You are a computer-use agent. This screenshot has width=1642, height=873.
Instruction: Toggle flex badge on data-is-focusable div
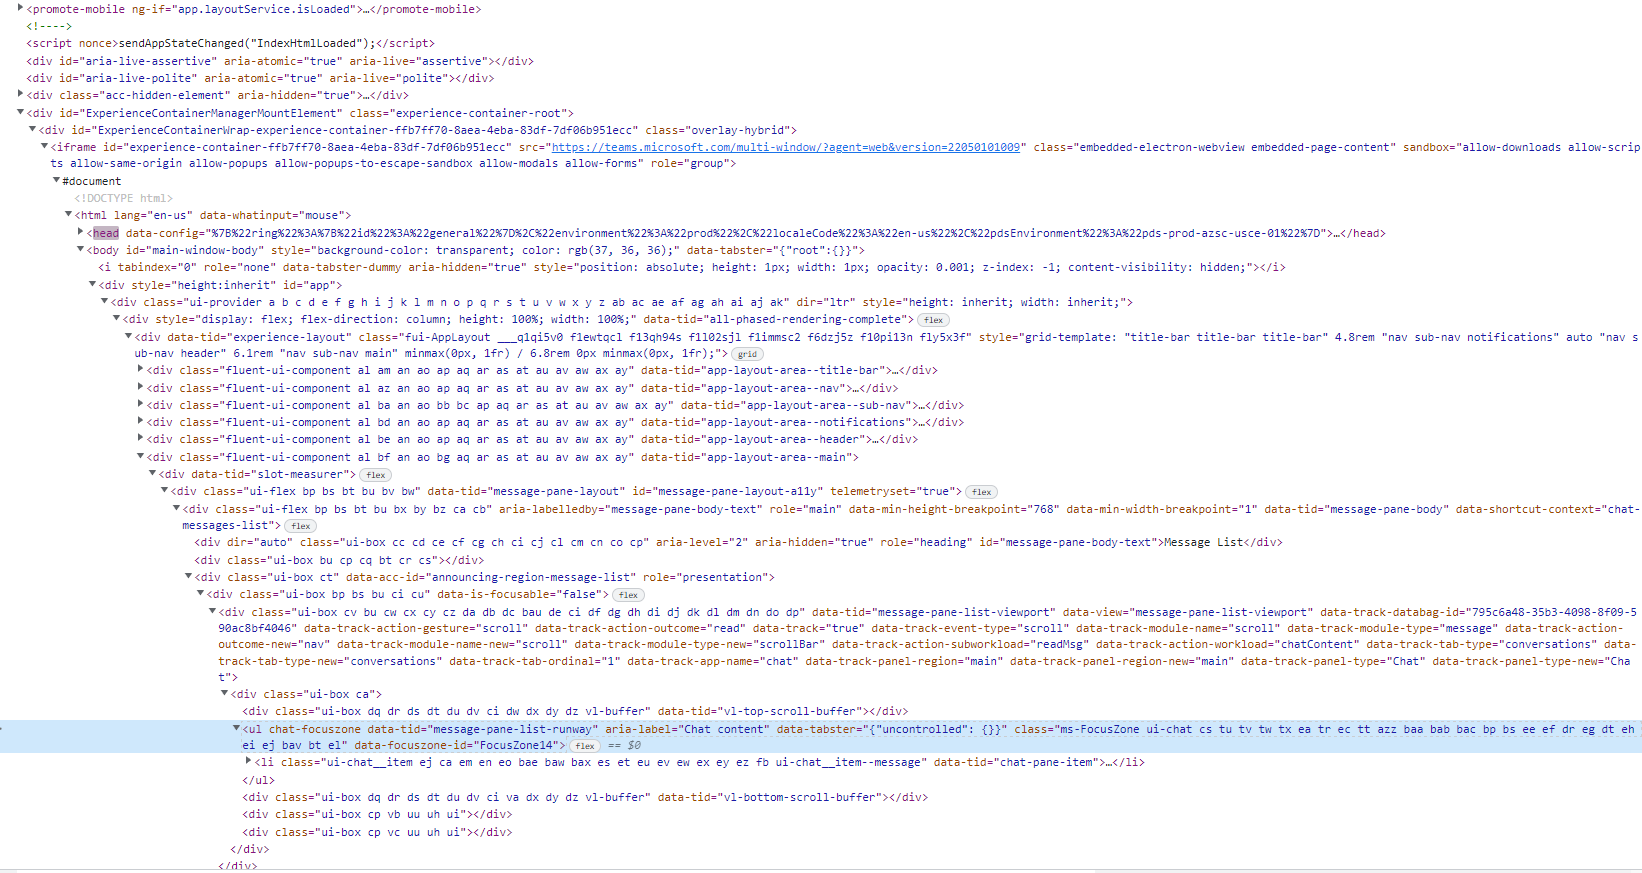coord(628,595)
